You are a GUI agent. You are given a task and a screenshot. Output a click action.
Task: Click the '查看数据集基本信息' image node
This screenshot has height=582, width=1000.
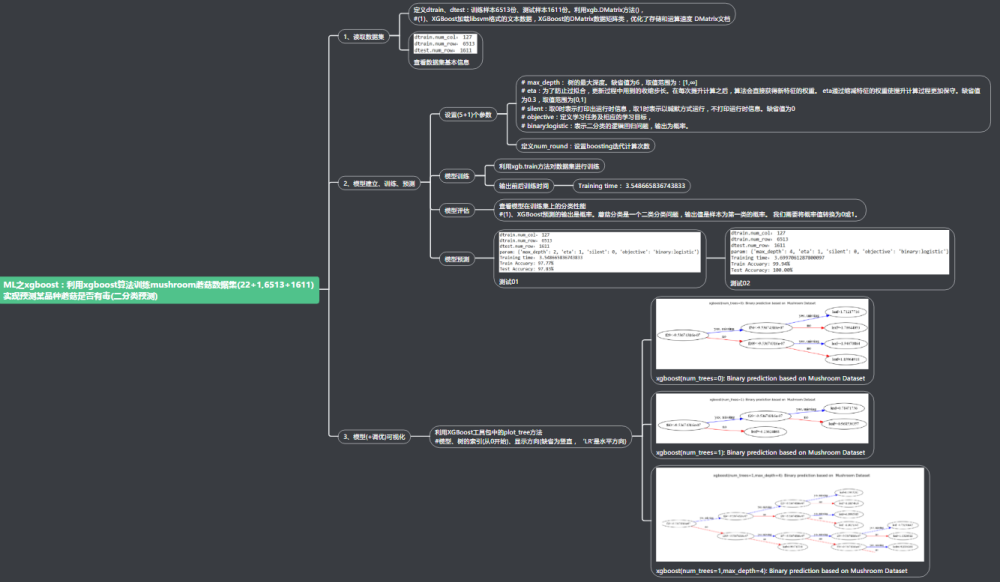coord(445,50)
